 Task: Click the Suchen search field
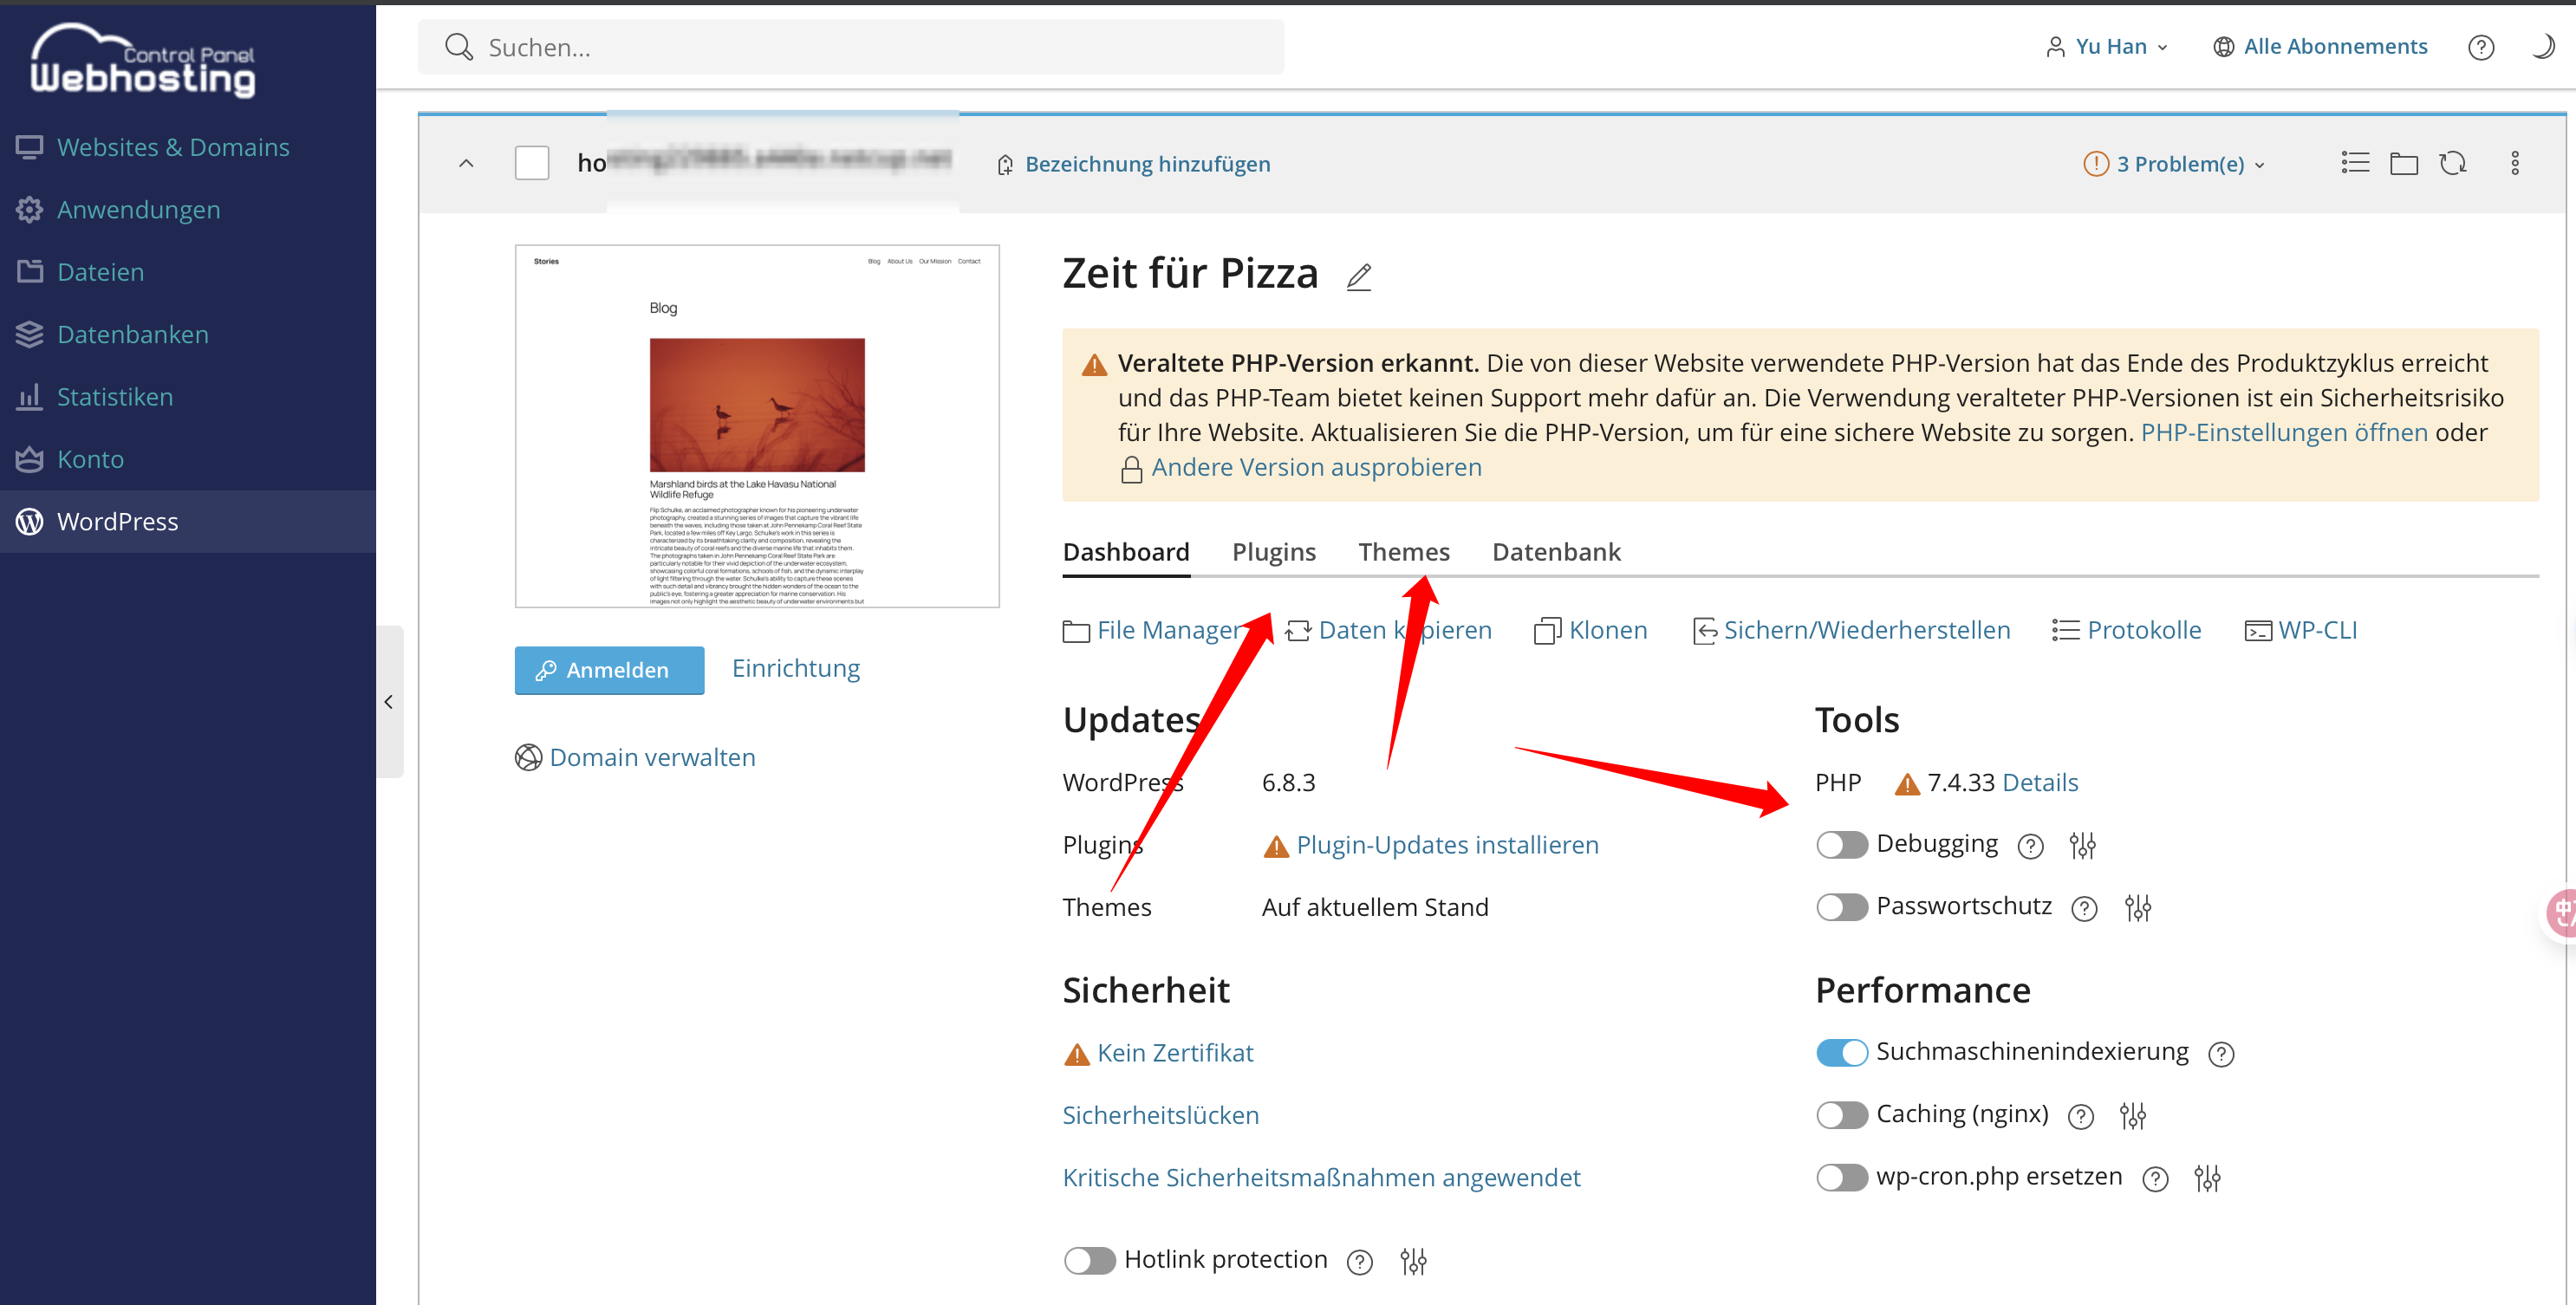[850, 47]
